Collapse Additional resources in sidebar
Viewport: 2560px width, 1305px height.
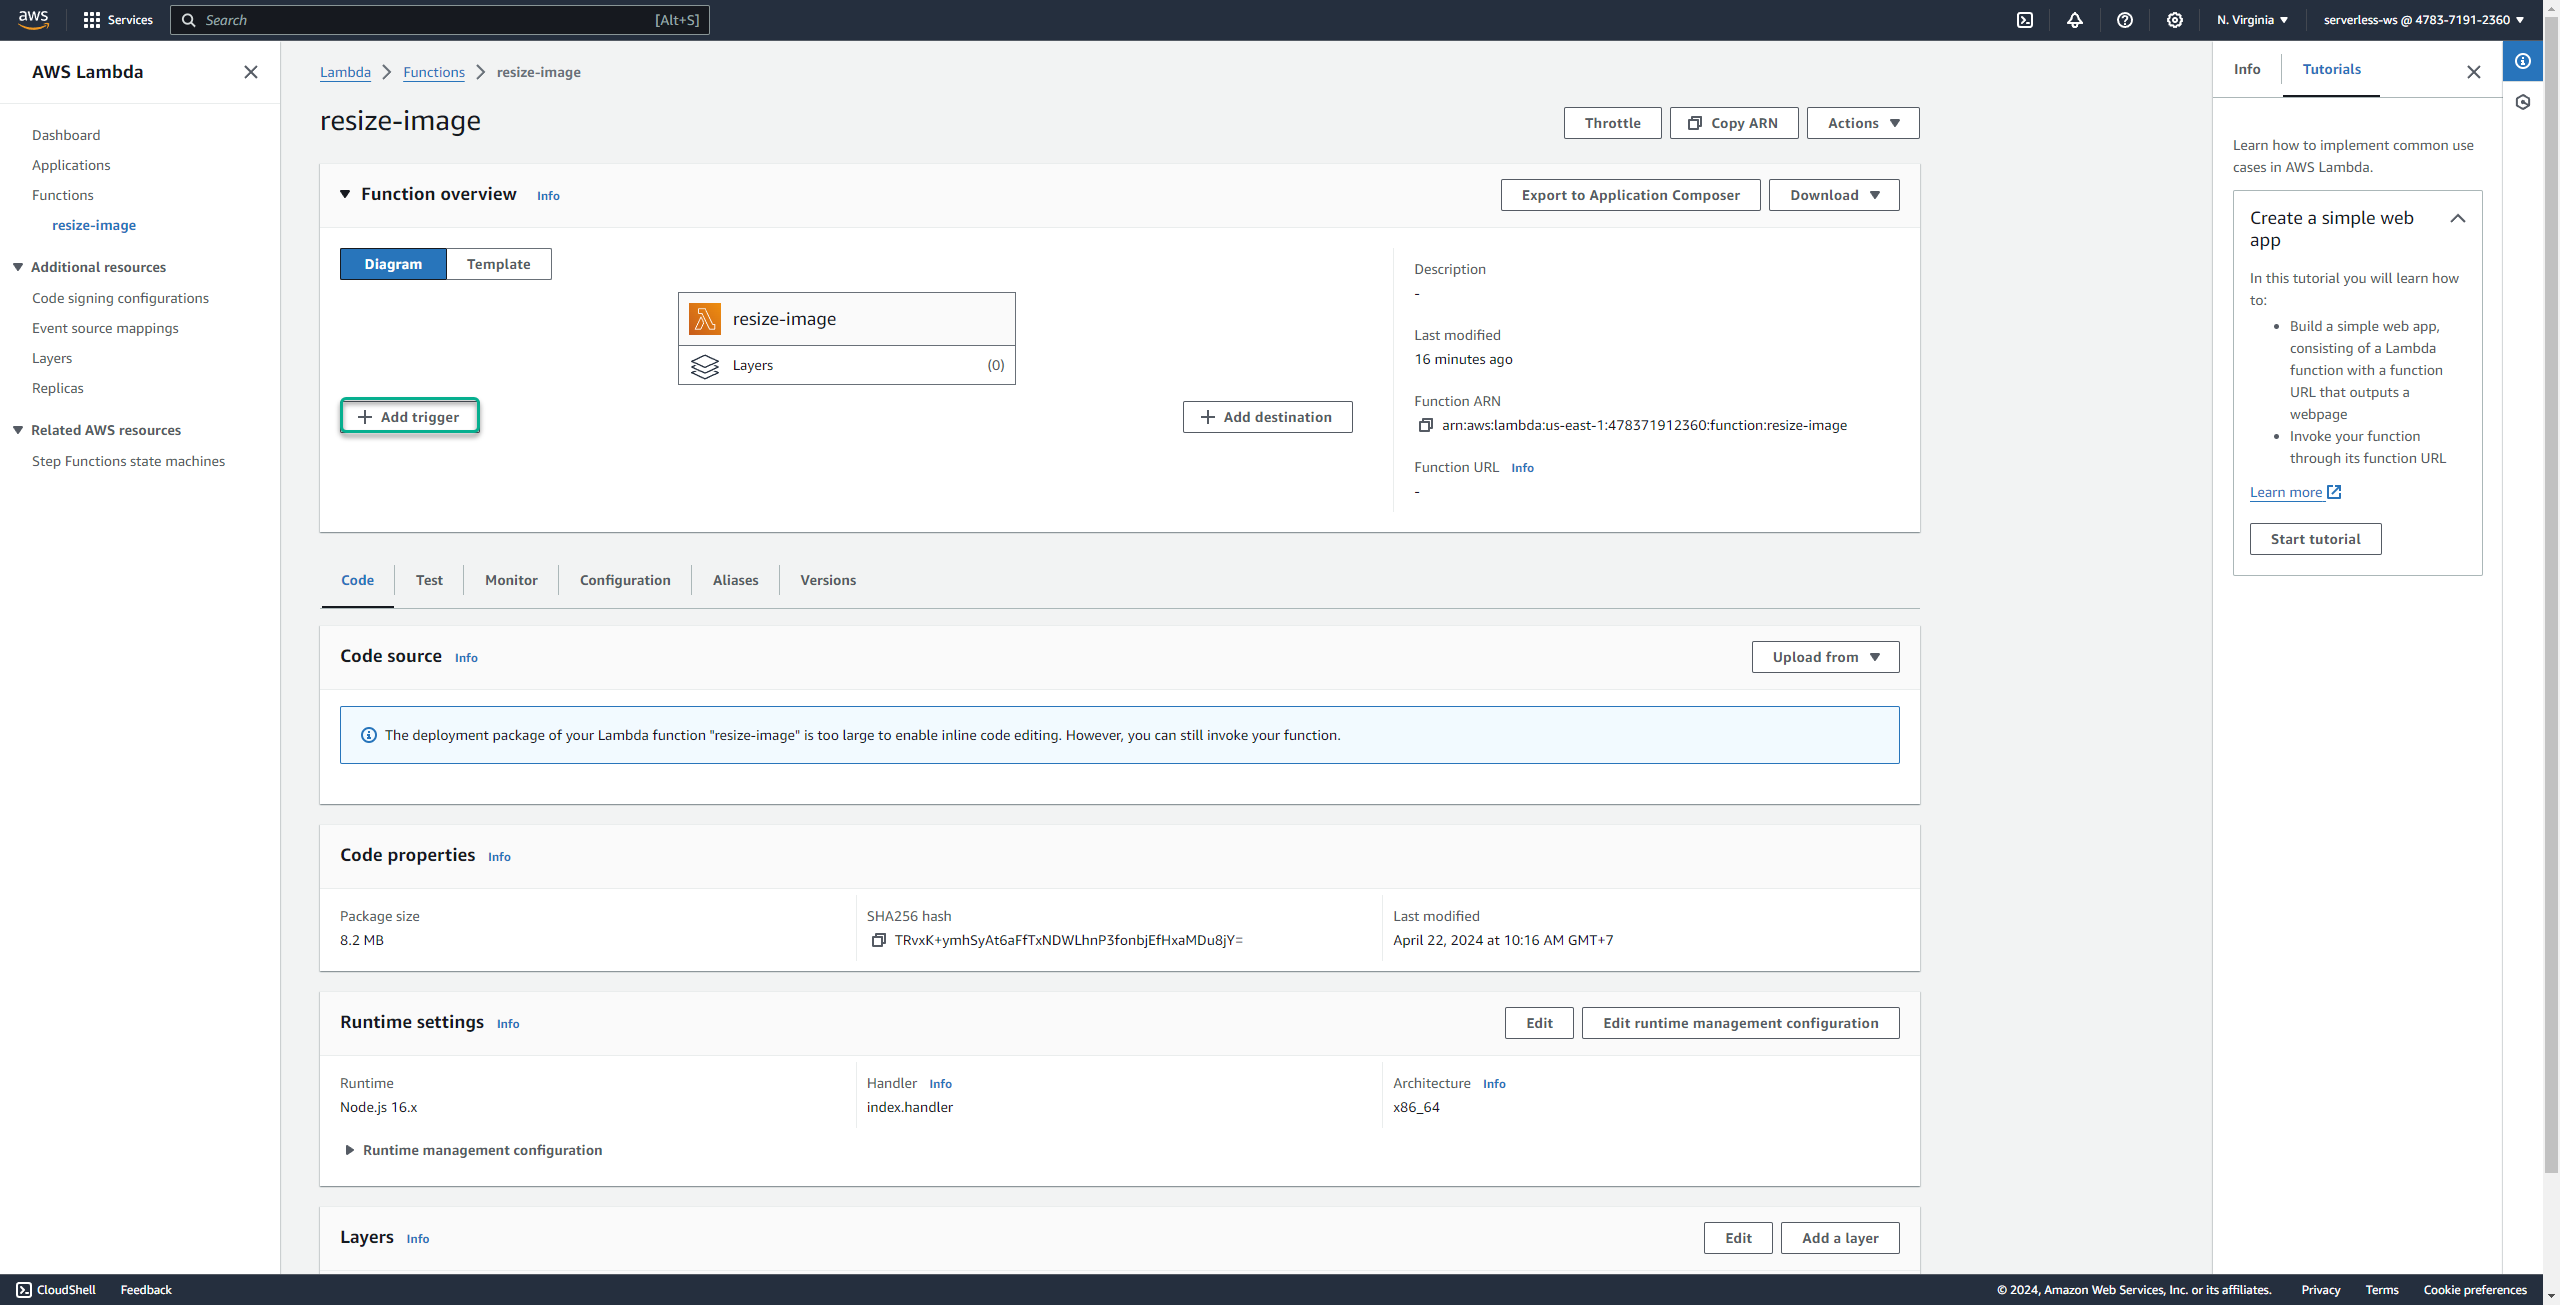[18, 267]
